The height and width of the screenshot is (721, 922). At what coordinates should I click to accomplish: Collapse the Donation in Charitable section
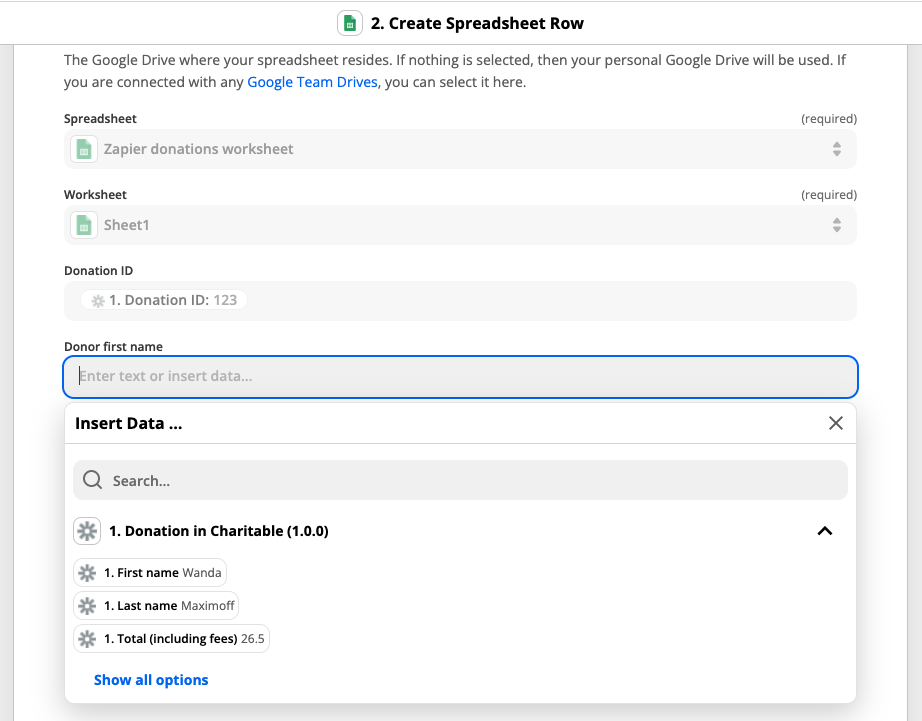click(x=825, y=531)
